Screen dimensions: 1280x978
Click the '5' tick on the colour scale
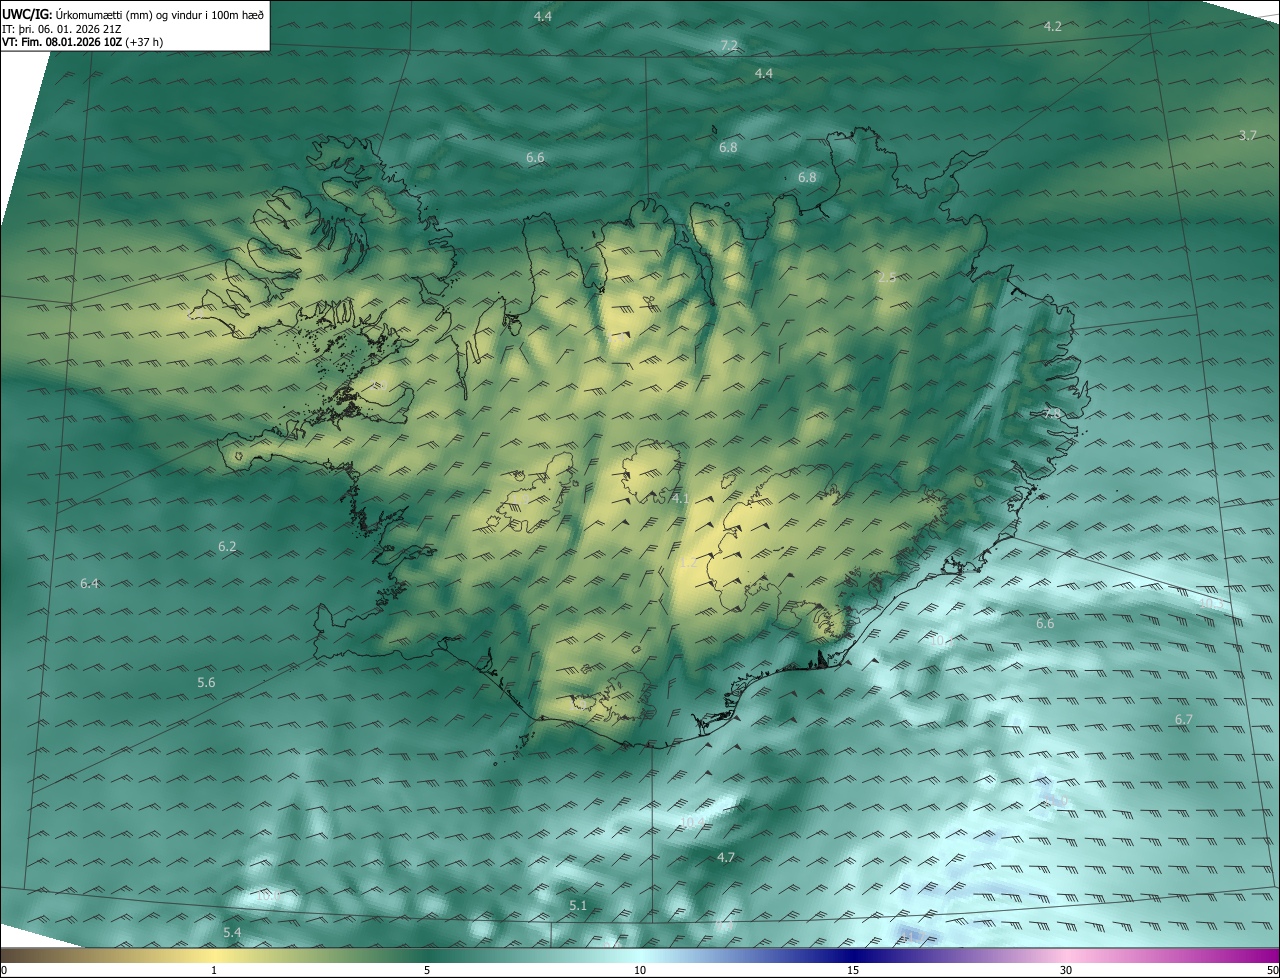427,970
